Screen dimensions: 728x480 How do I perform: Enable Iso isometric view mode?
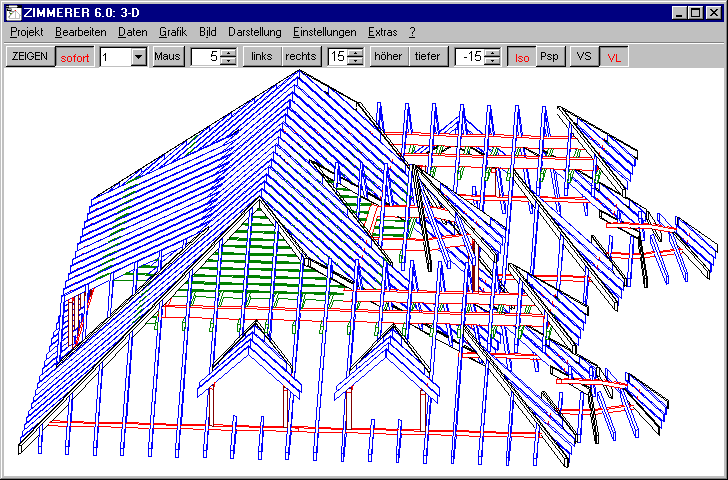tap(521, 57)
